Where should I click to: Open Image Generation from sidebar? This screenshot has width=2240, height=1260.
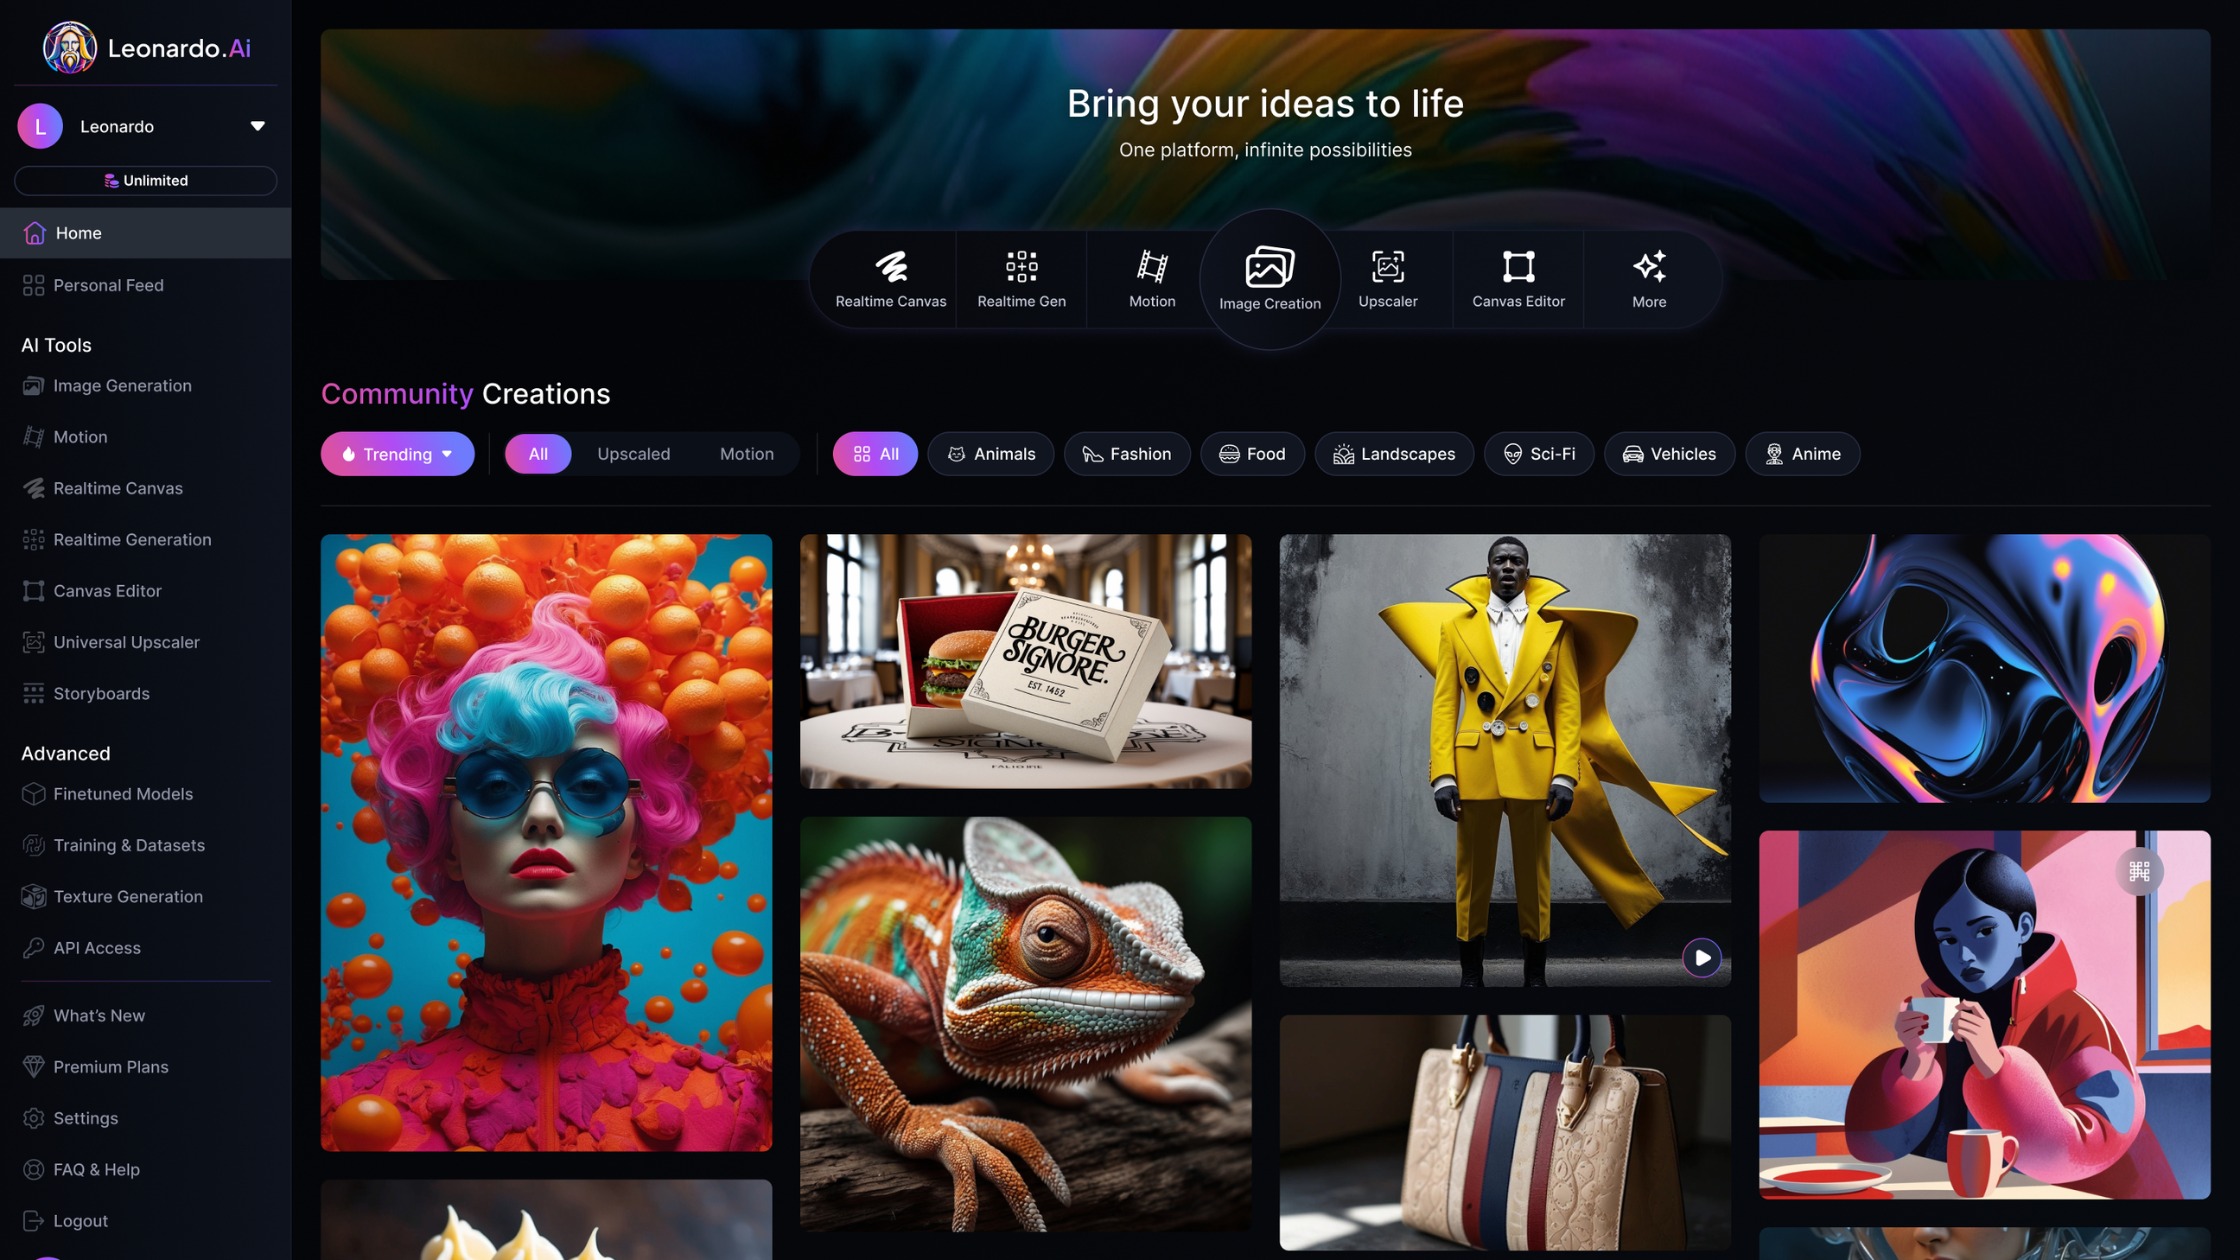[122, 386]
